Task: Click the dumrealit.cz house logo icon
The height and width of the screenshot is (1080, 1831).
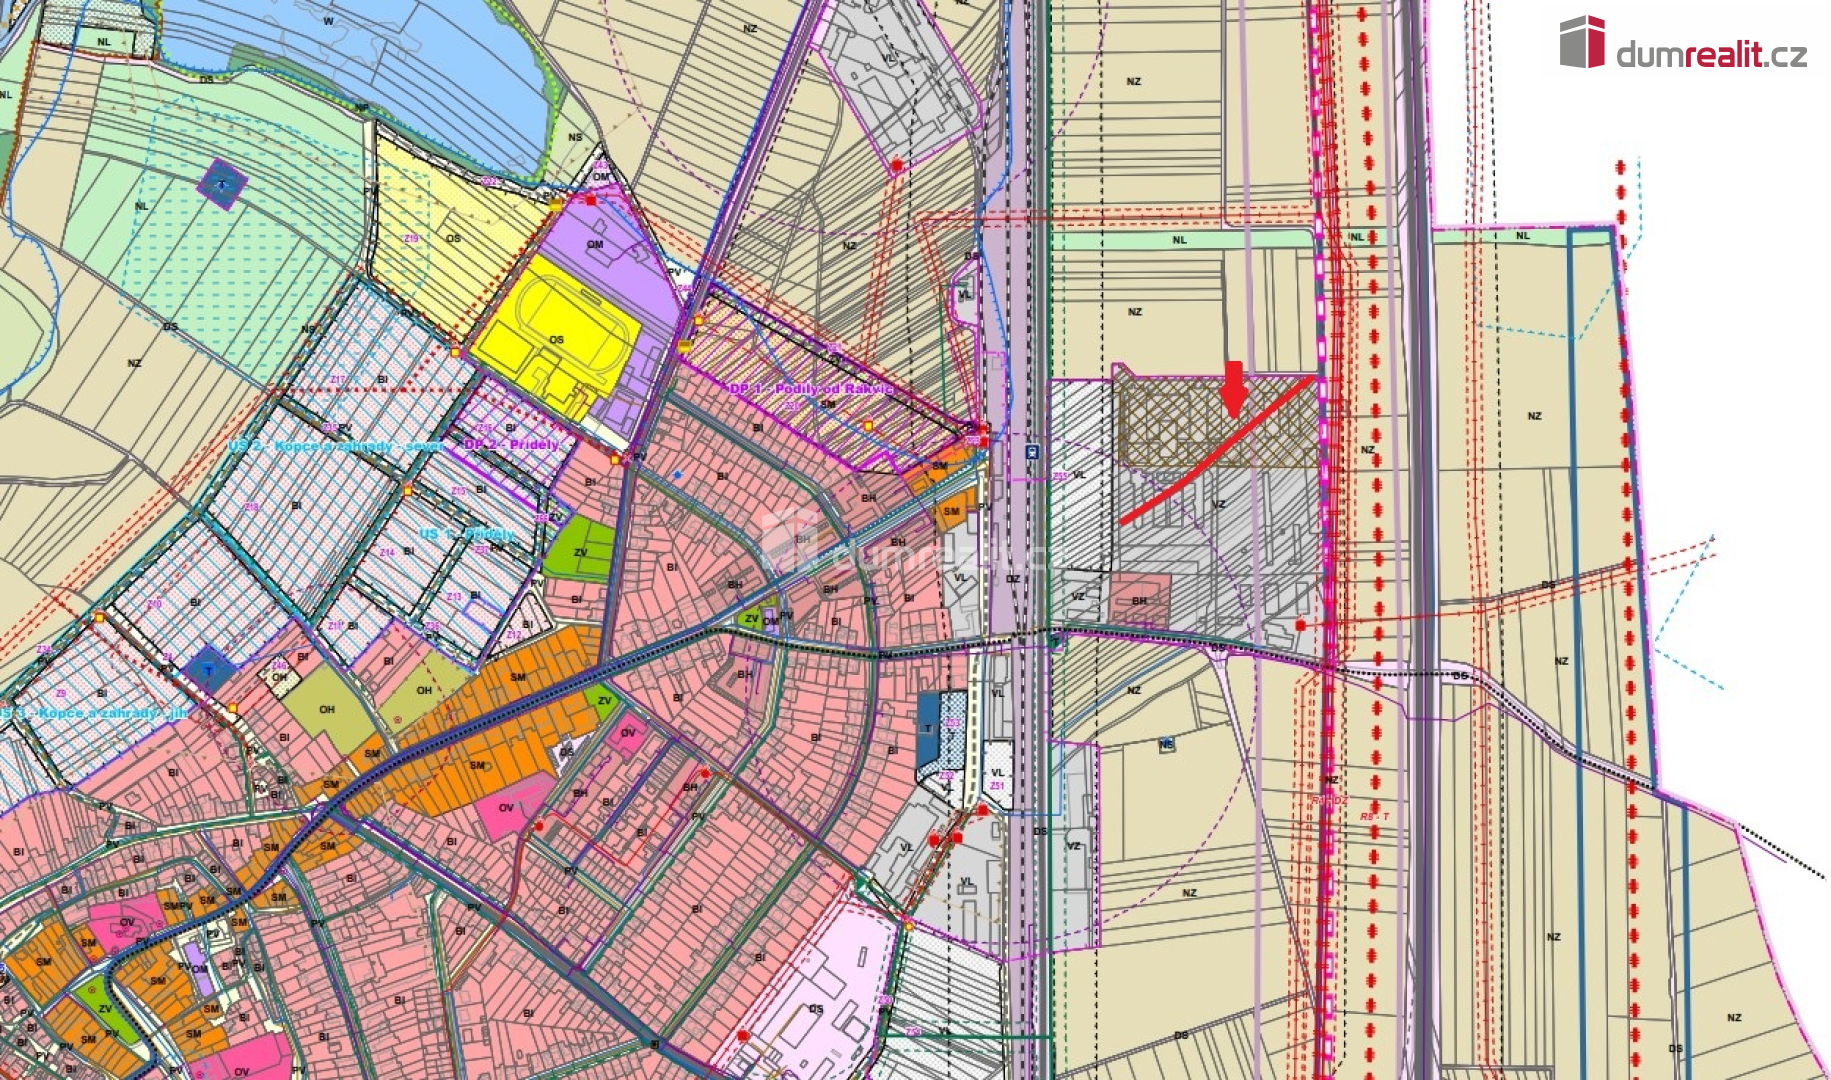Action: [x=1582, y=42]
